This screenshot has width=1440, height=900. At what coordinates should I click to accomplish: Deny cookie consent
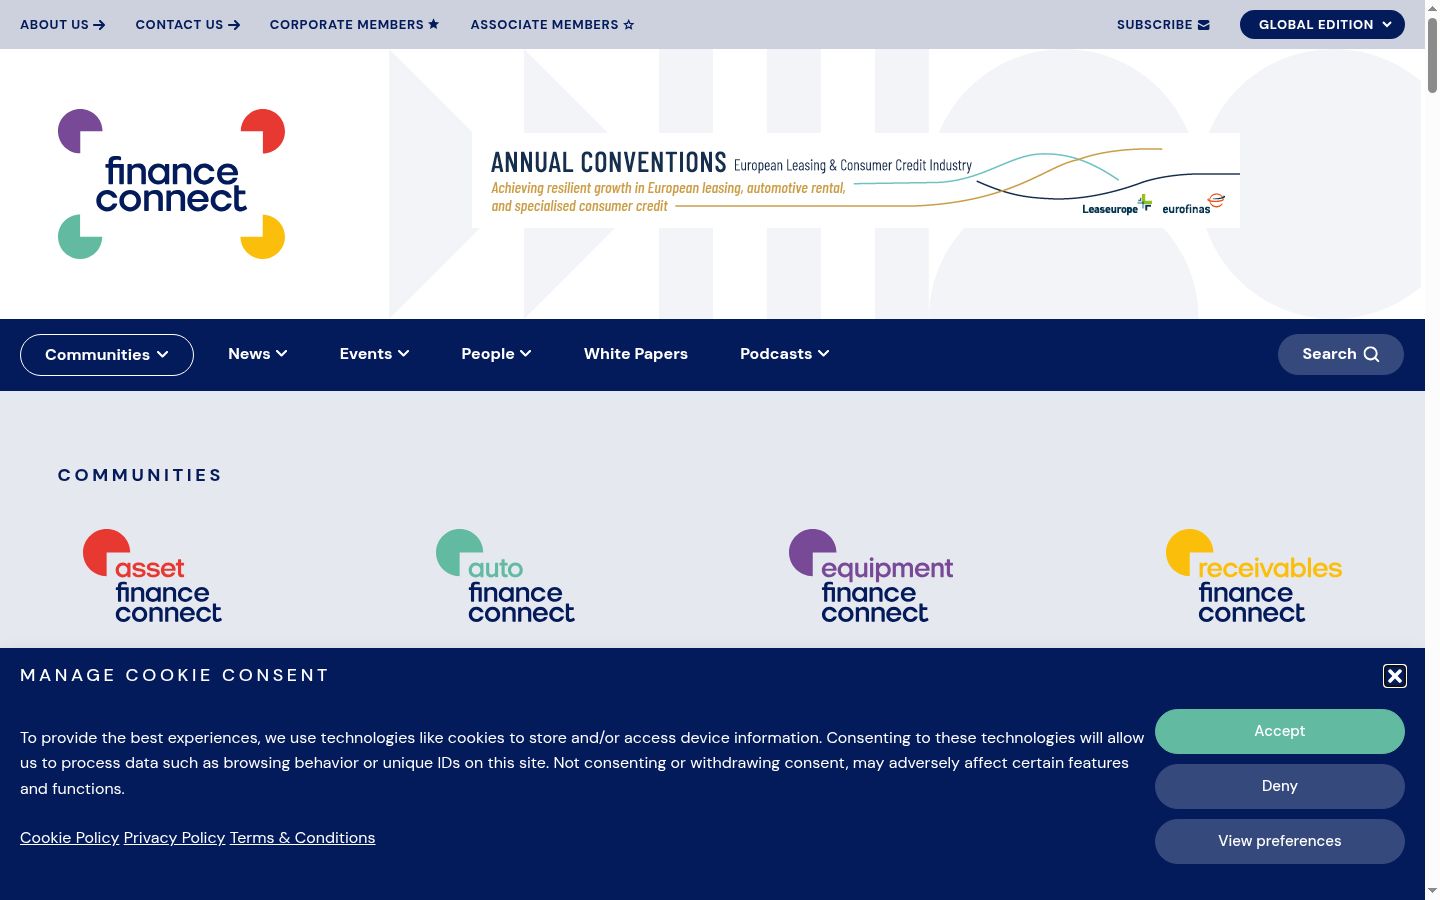coord(1280,786)
